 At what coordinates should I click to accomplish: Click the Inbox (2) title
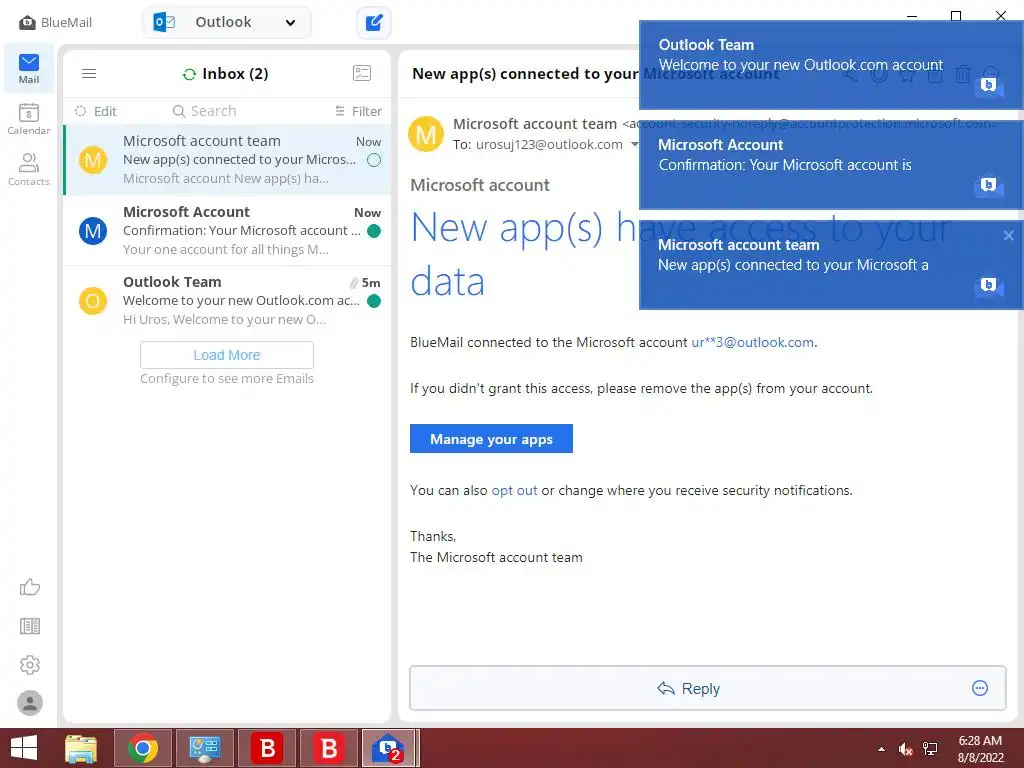click(x=235, y=74)
